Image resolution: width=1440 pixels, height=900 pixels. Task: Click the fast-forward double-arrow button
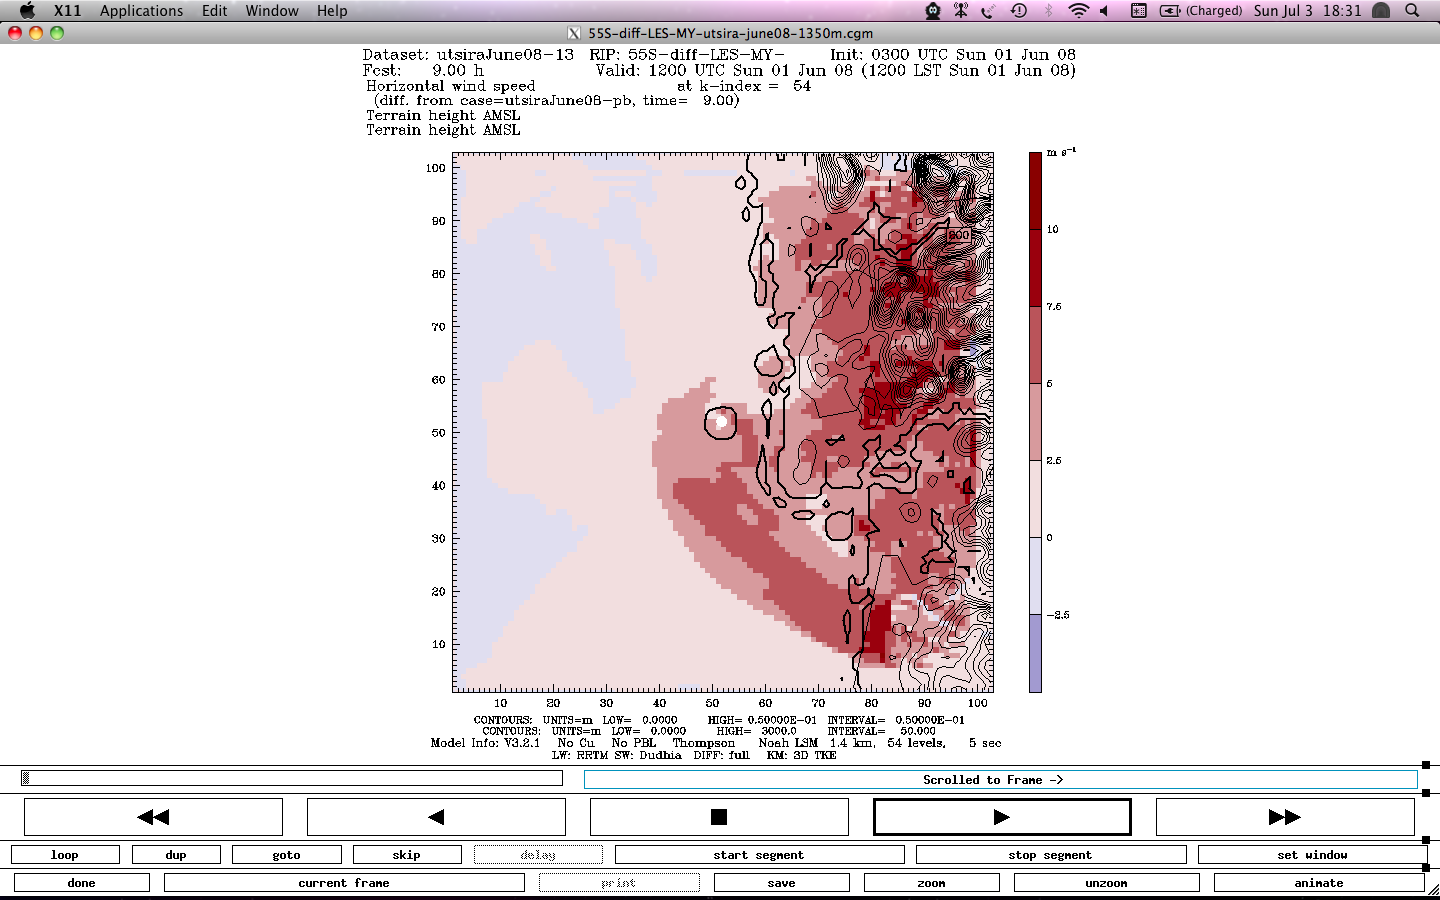coord(1284,817)
